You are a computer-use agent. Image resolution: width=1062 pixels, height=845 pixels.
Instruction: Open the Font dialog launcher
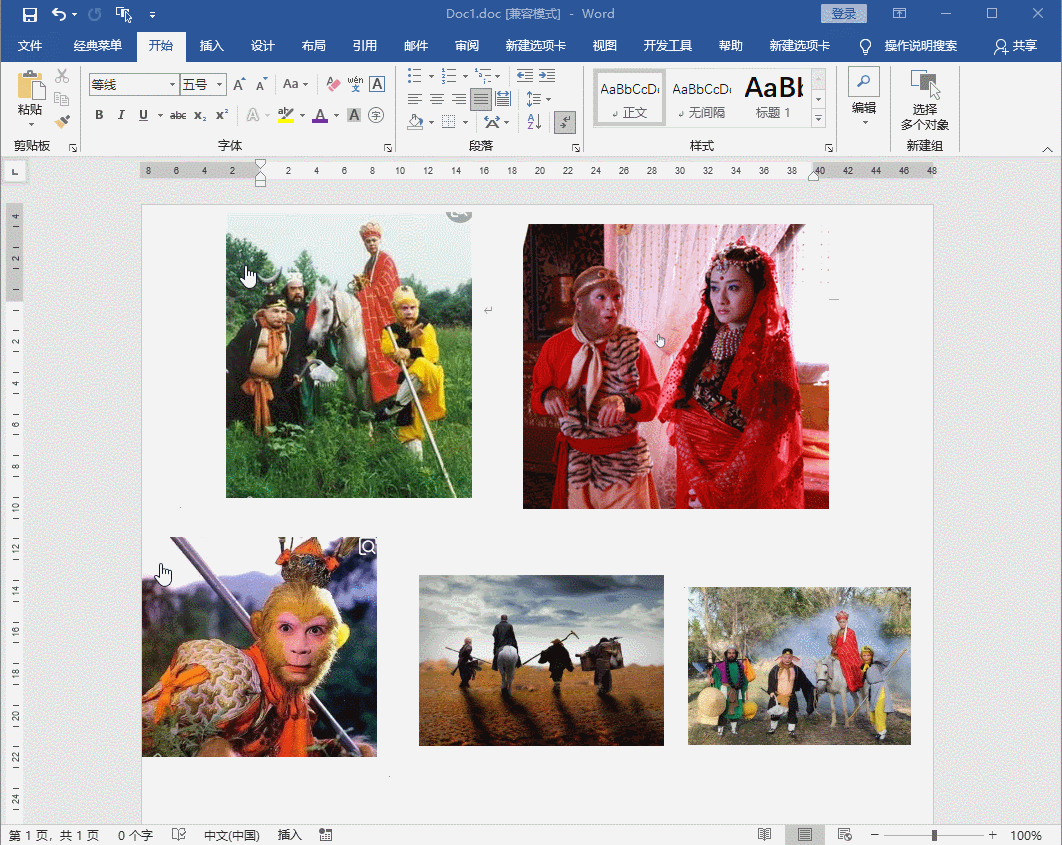pos(388,148)
